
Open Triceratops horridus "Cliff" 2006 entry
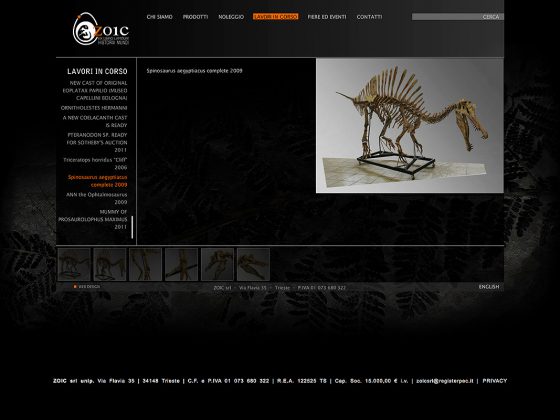coord(95,164)
